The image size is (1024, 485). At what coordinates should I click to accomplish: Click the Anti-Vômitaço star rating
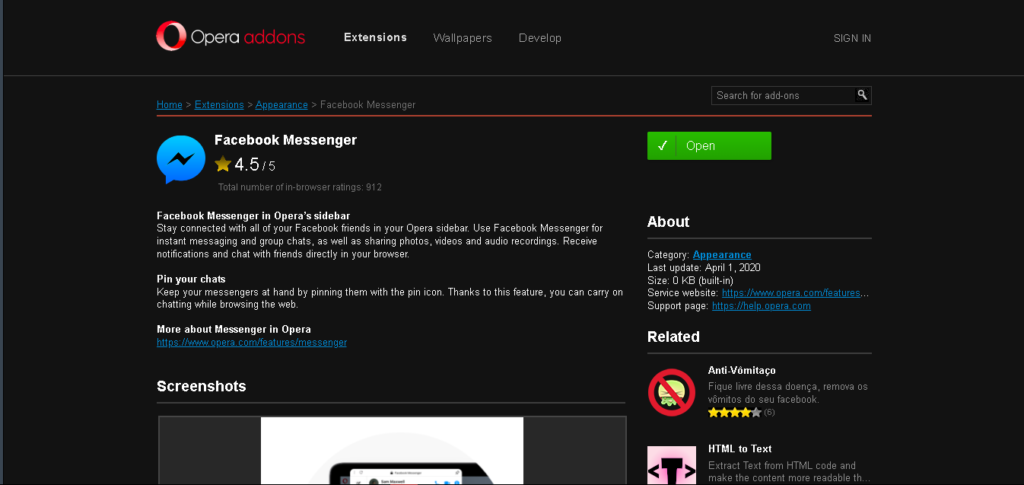pos(734,413)
